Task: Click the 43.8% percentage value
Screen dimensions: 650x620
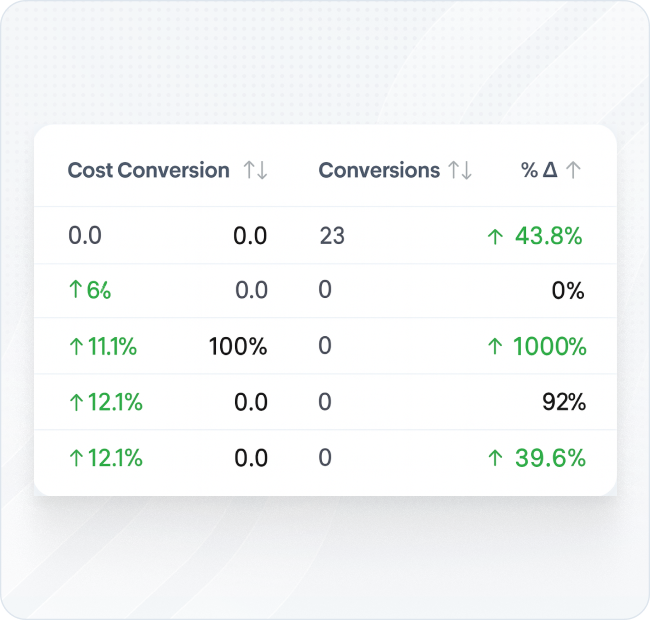Action: 549,237
